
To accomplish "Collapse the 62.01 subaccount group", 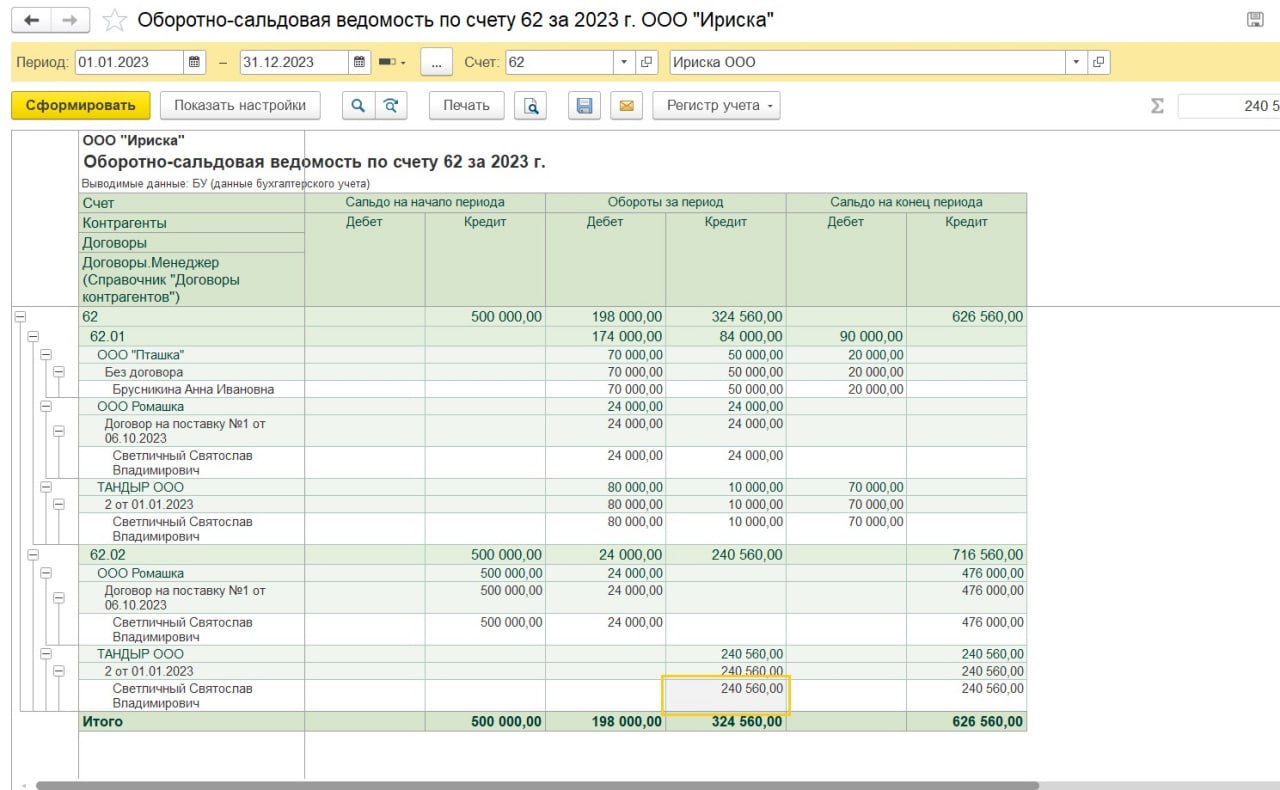I will pyautogui.click(x=33, y=337).
